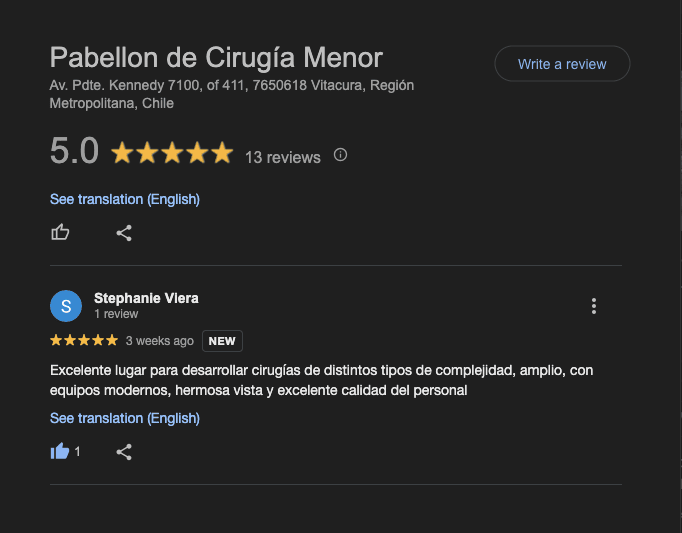Screen dimensions: 682x533
Task: See English translation of Stephanie's review
Action: coord(124,418)
